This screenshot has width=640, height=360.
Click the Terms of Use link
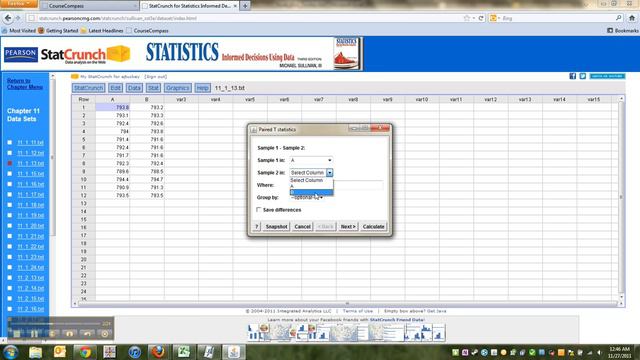click(x=358, y=311)
